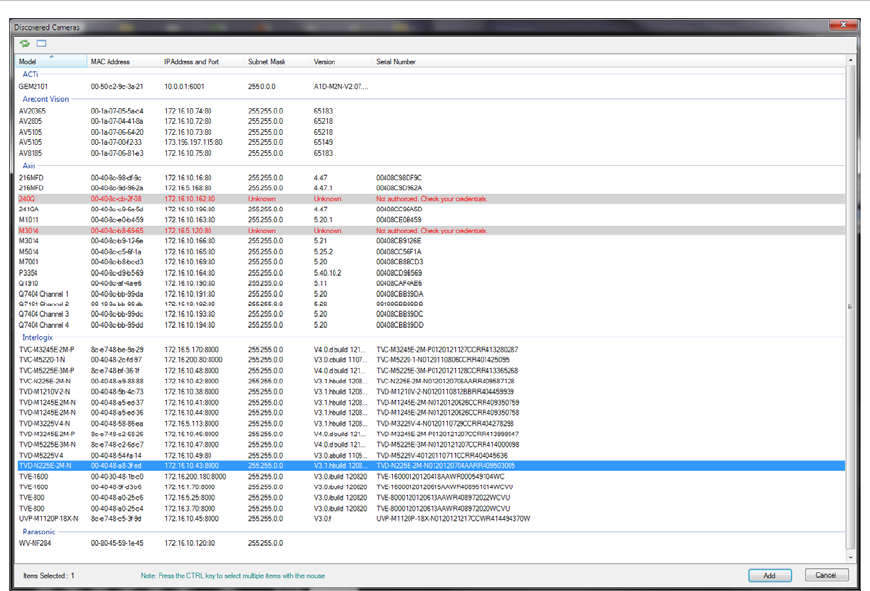The image size is (870, 591).
Task: Click the Items Selected: 1 status text
Action: click(x=49, y=575)
